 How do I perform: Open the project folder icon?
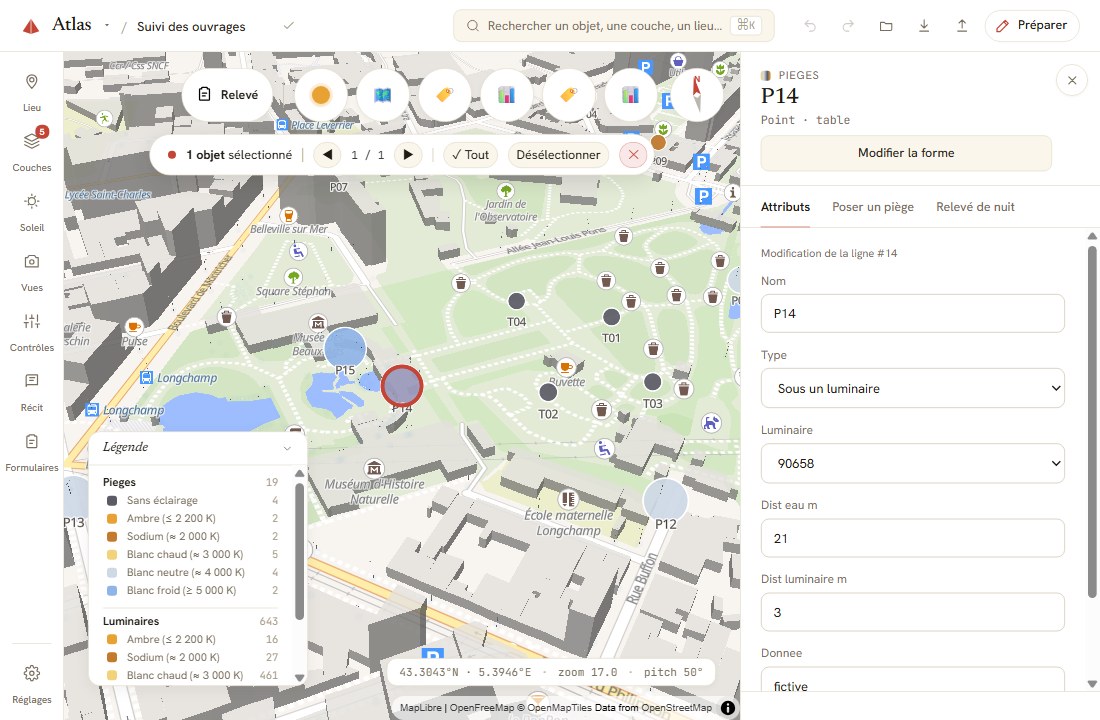[886, 26]
